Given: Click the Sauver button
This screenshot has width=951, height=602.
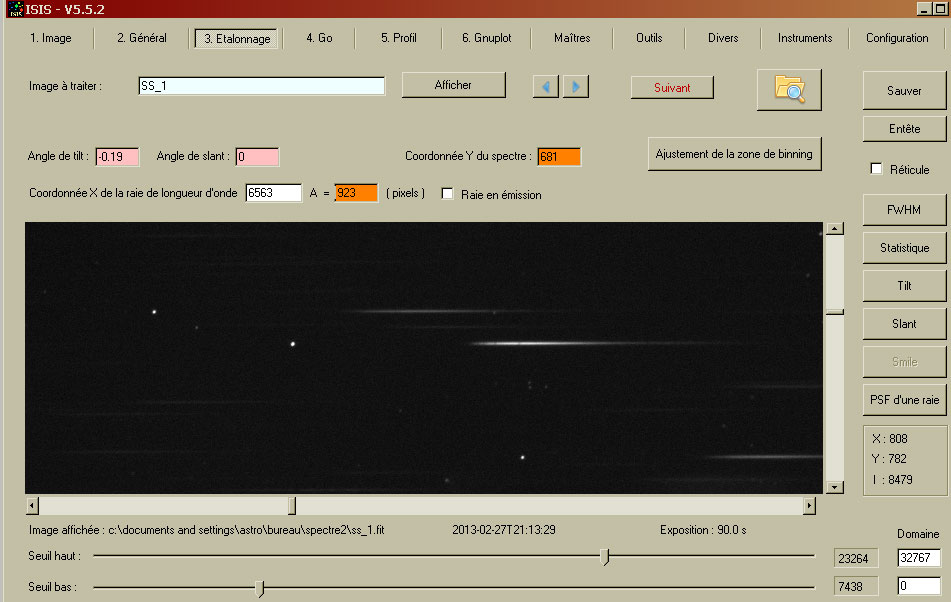Looking at the screenshot, I should coord(904,90).
